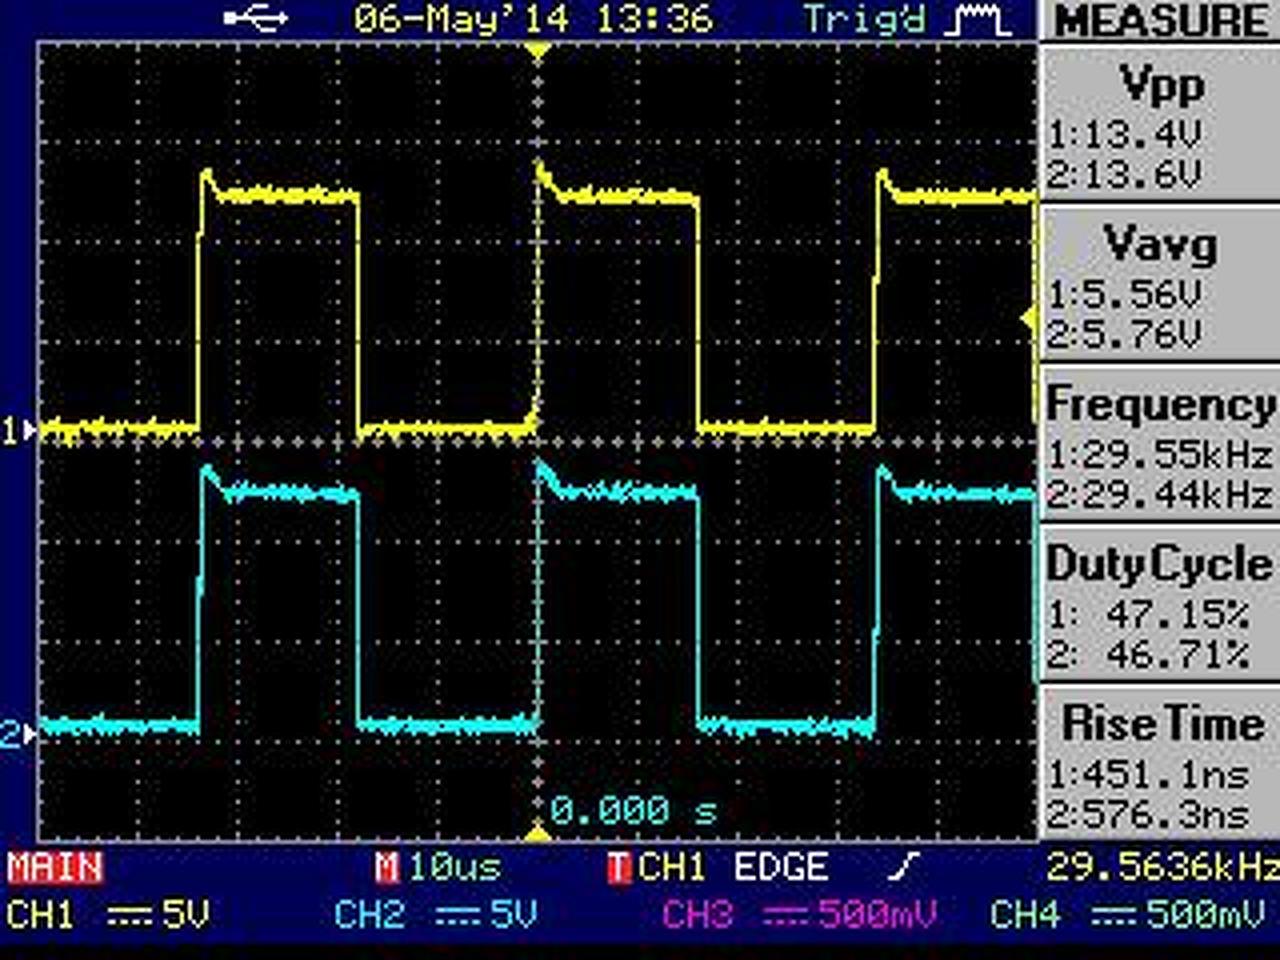Click the duty cycle value 47.15%

[x=1178, y=615]
